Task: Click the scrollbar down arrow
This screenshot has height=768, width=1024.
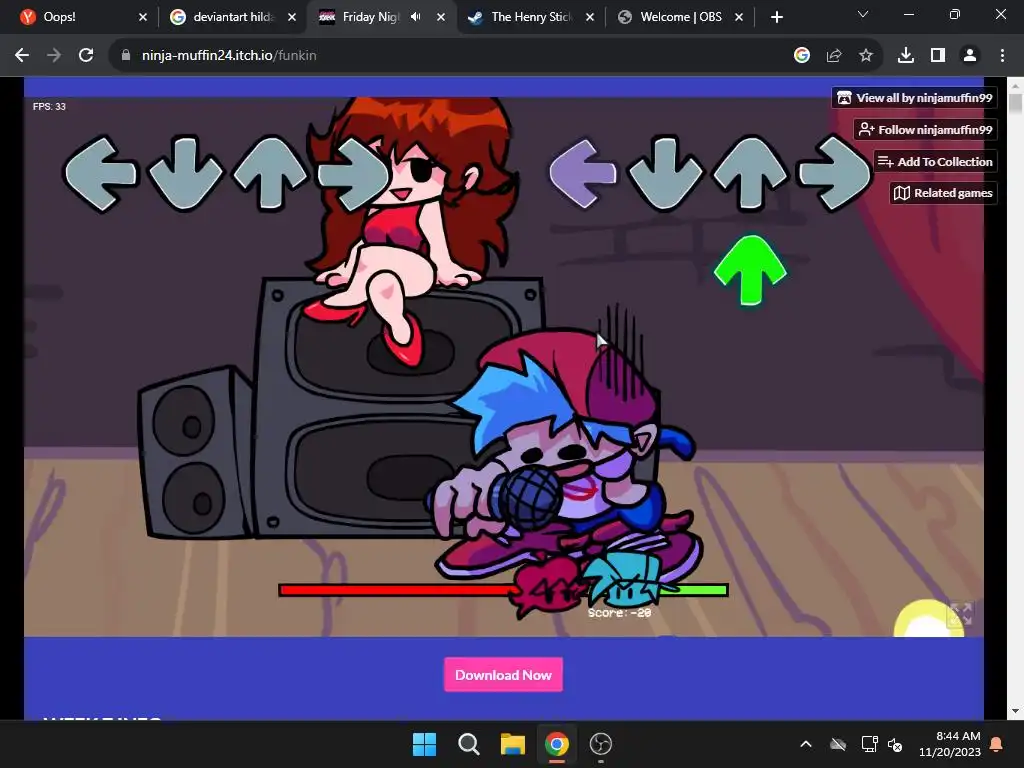Action: (x=1016, y=711)
